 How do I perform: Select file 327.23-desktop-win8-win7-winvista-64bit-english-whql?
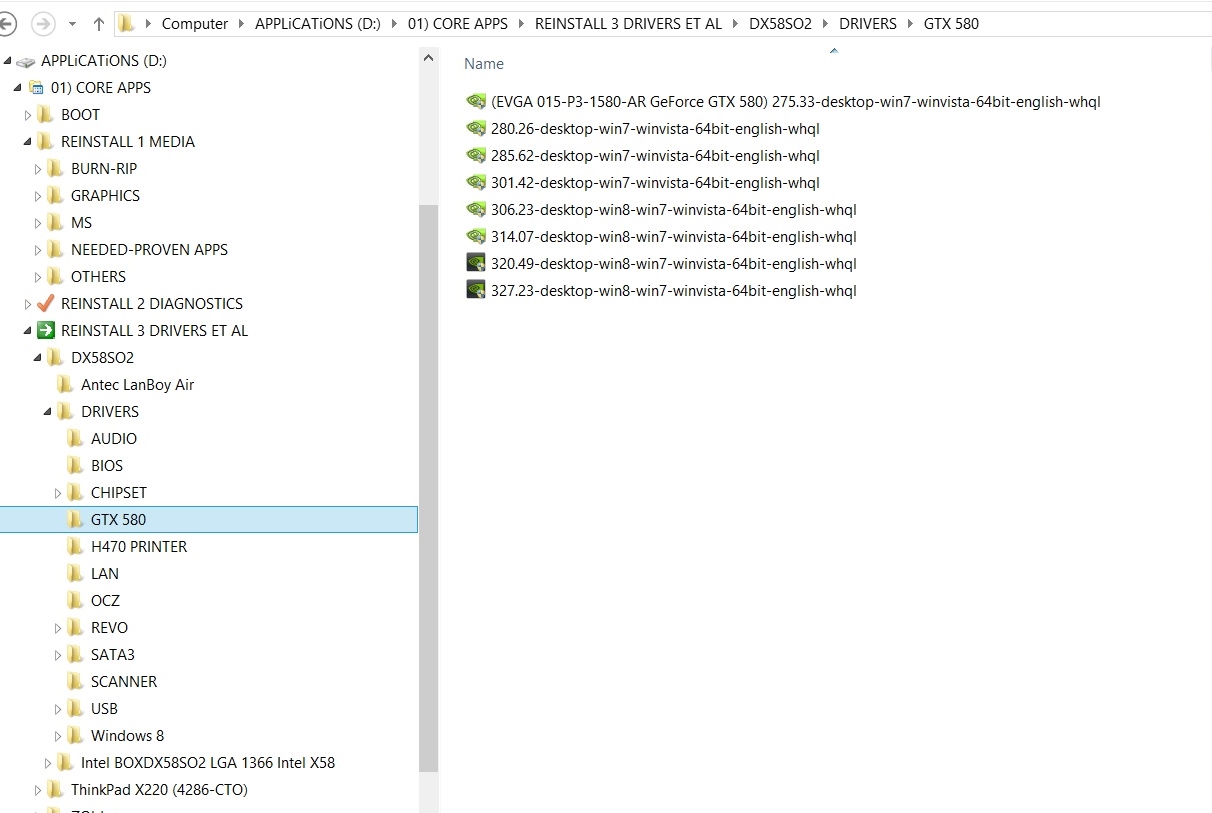pos(673,291)
